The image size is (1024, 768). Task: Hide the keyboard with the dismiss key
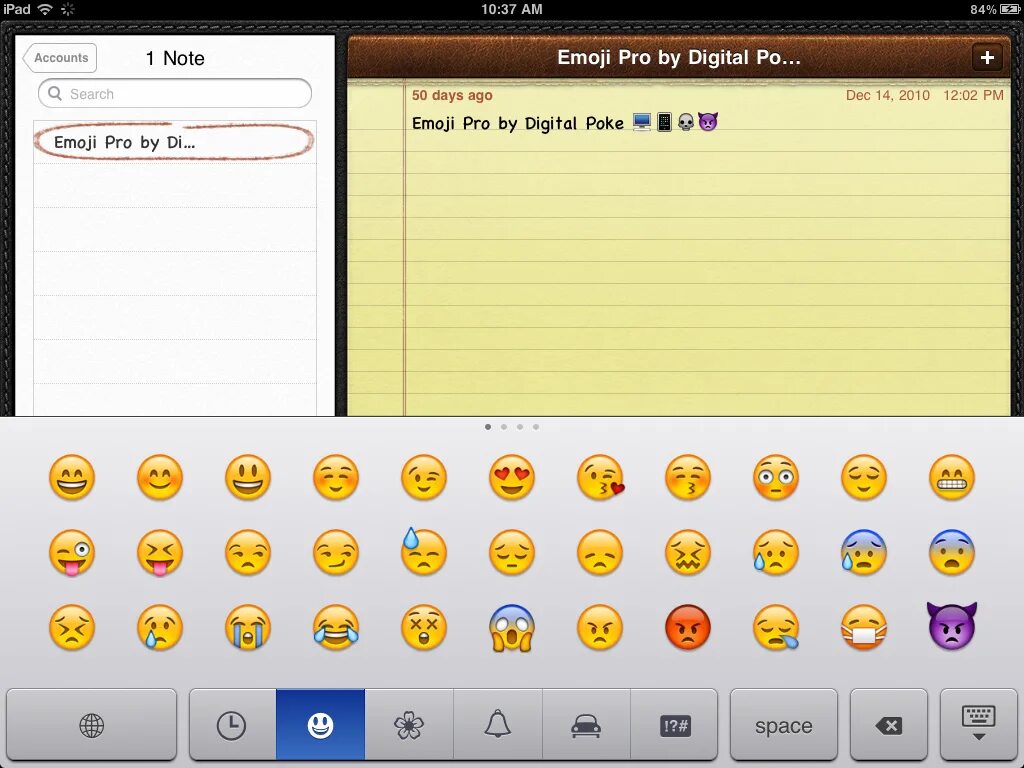point(979,725)
